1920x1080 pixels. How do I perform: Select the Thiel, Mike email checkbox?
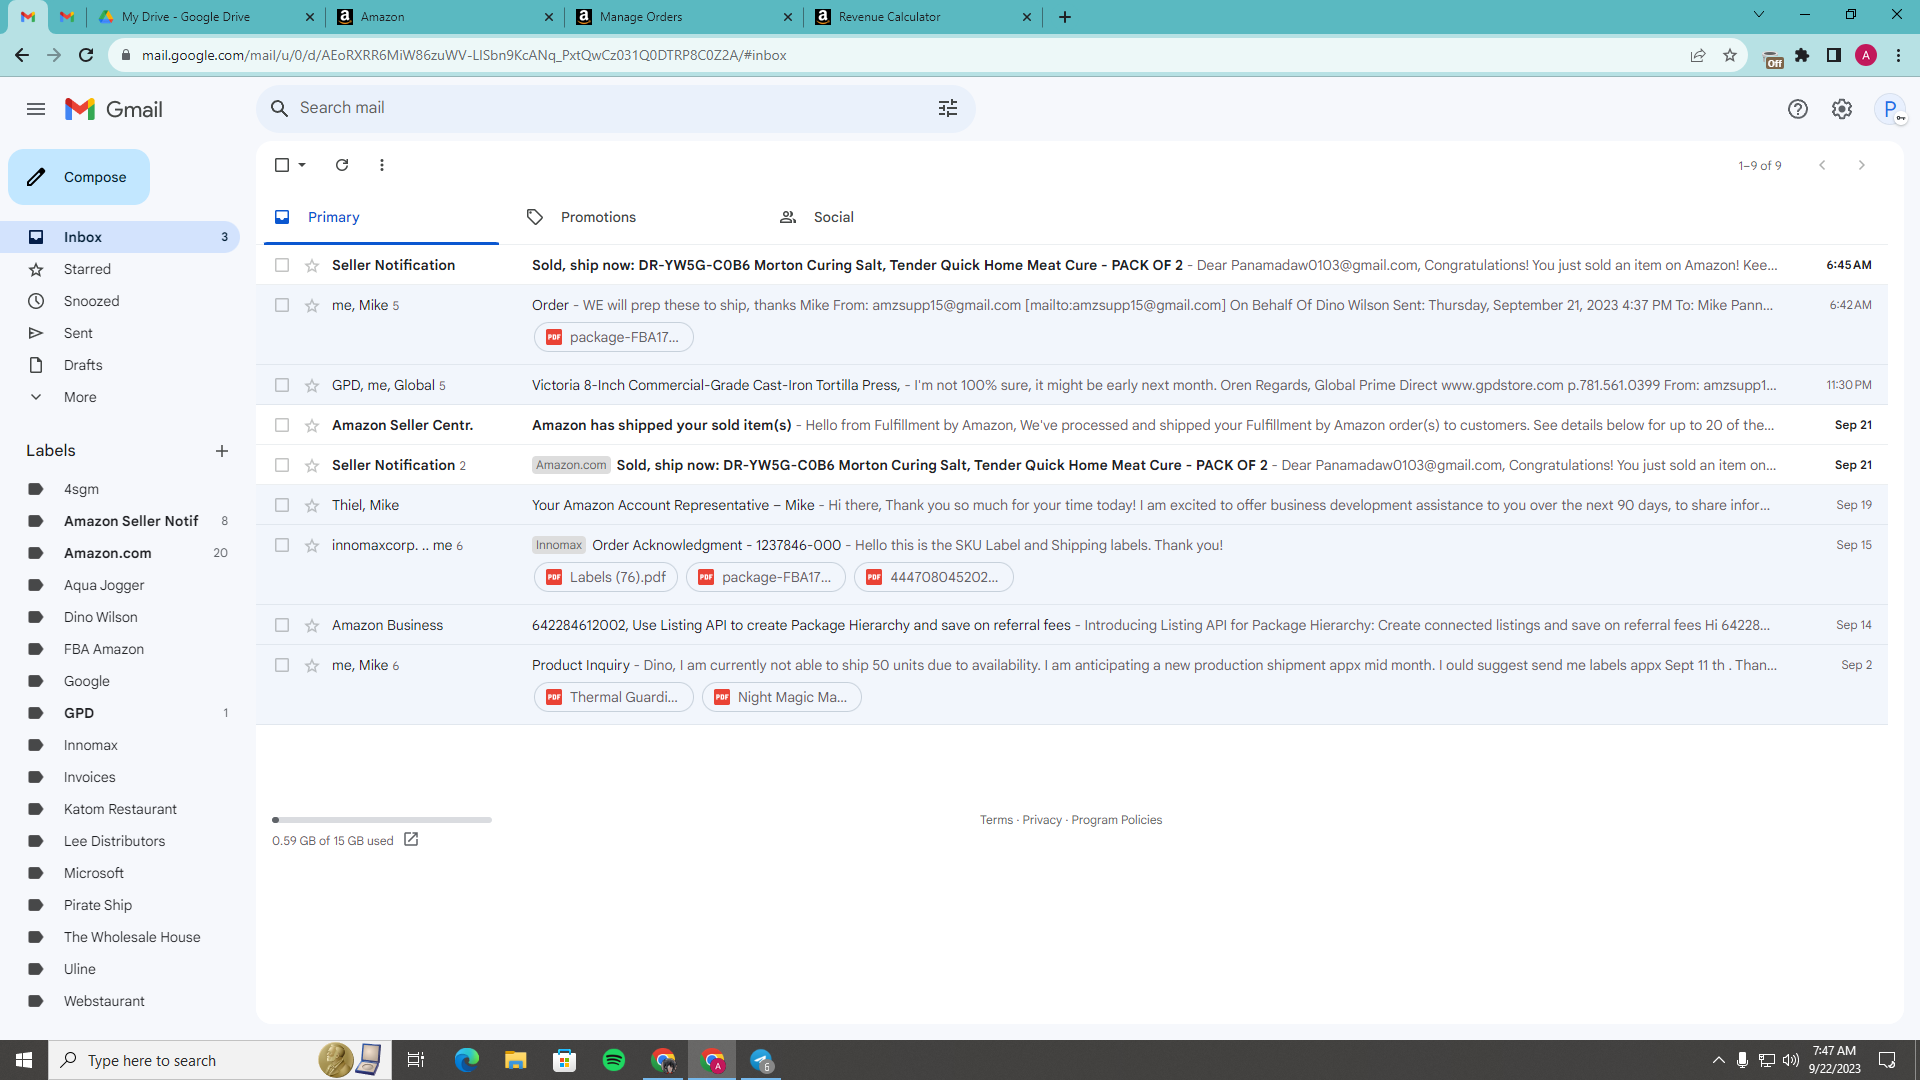point(282,505)
